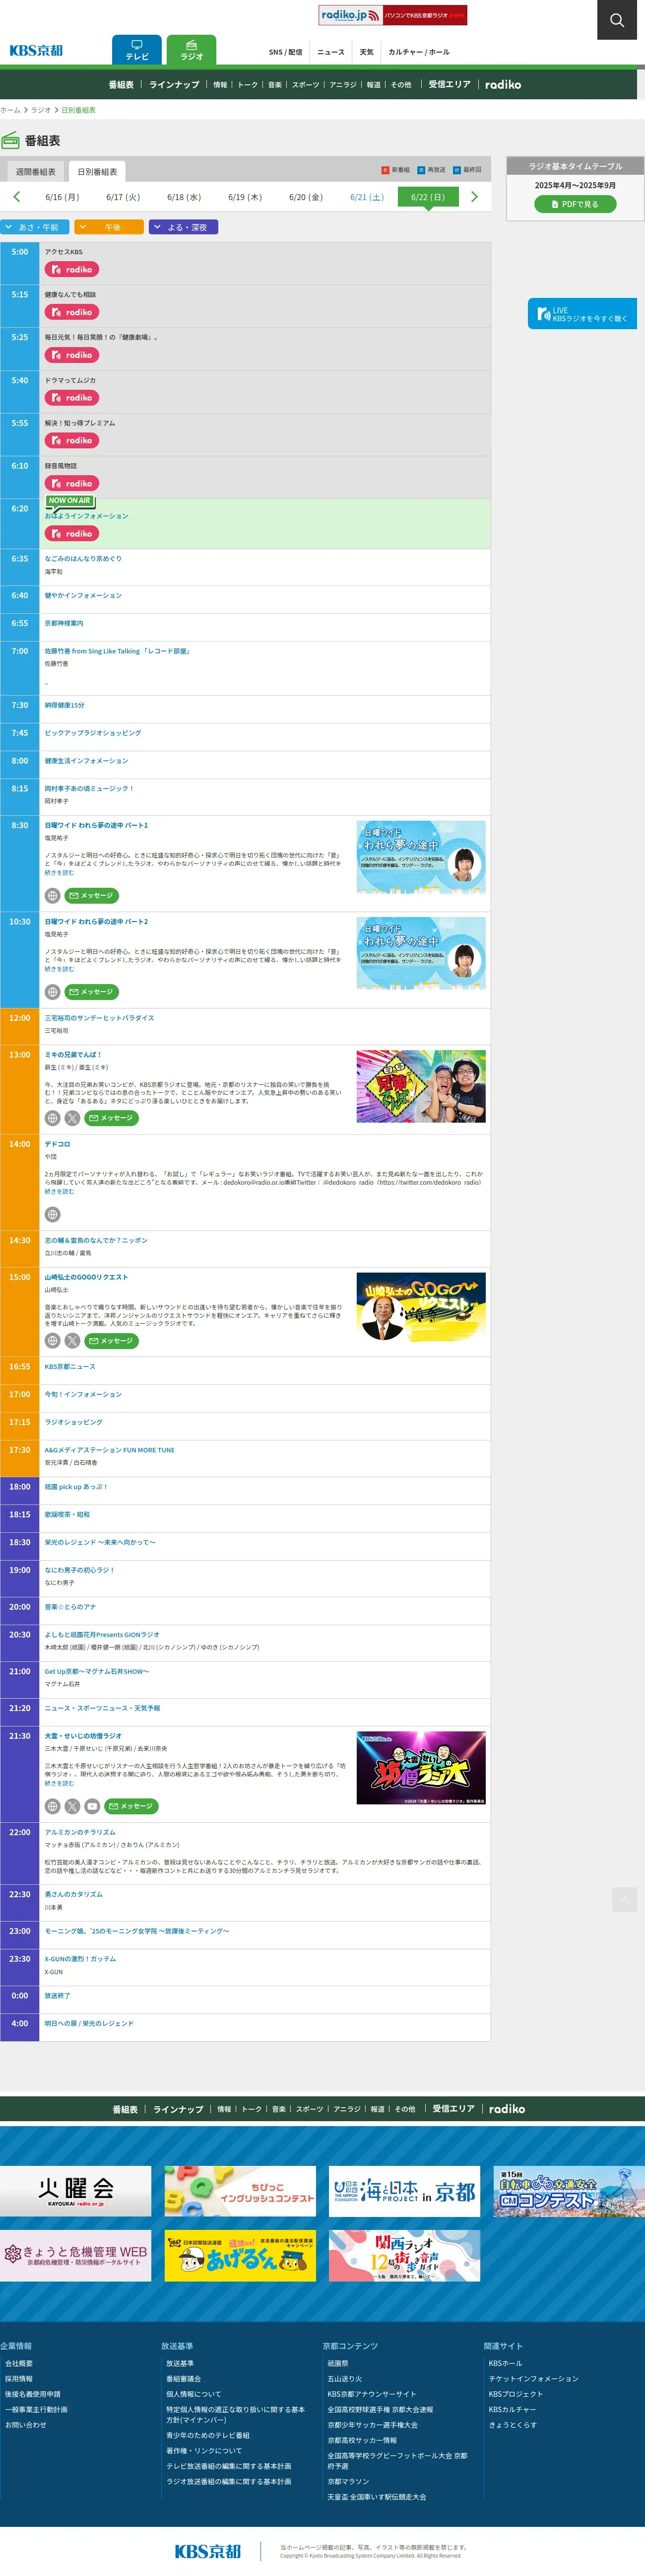Open the 佐藤竹善 from Sing Like Talking program
645x2576 pixels.
(117, 651)
